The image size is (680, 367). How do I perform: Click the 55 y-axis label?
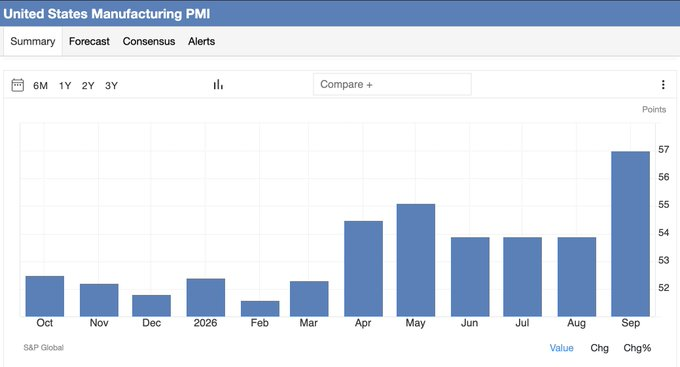(664, 205)
